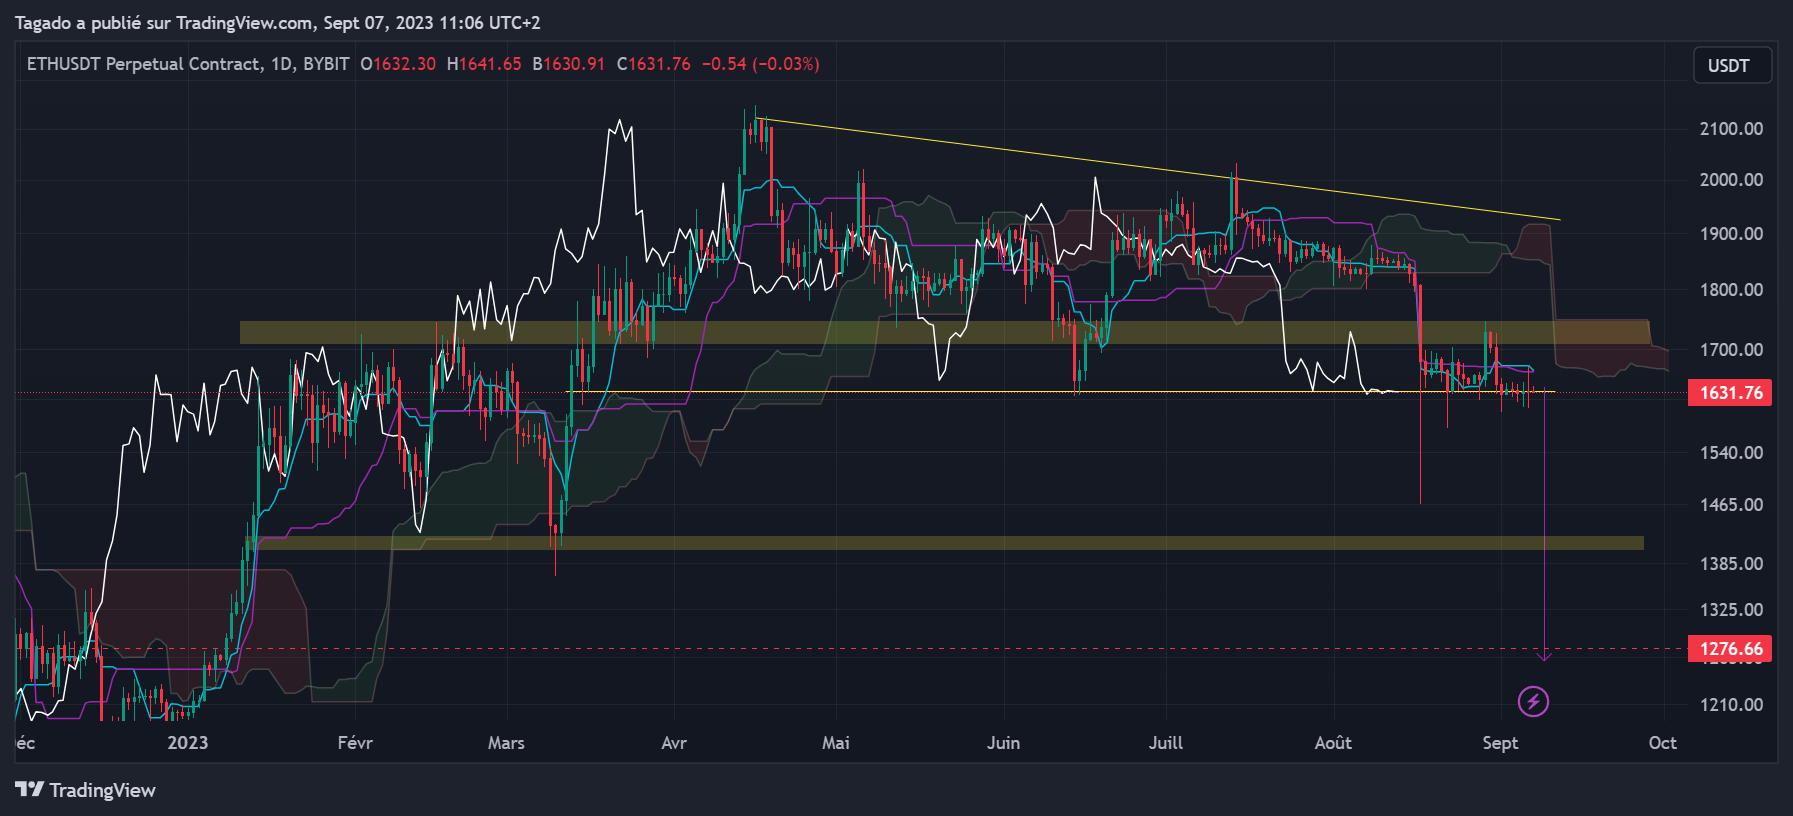Click the low value B1630.91

pos(568,64)
